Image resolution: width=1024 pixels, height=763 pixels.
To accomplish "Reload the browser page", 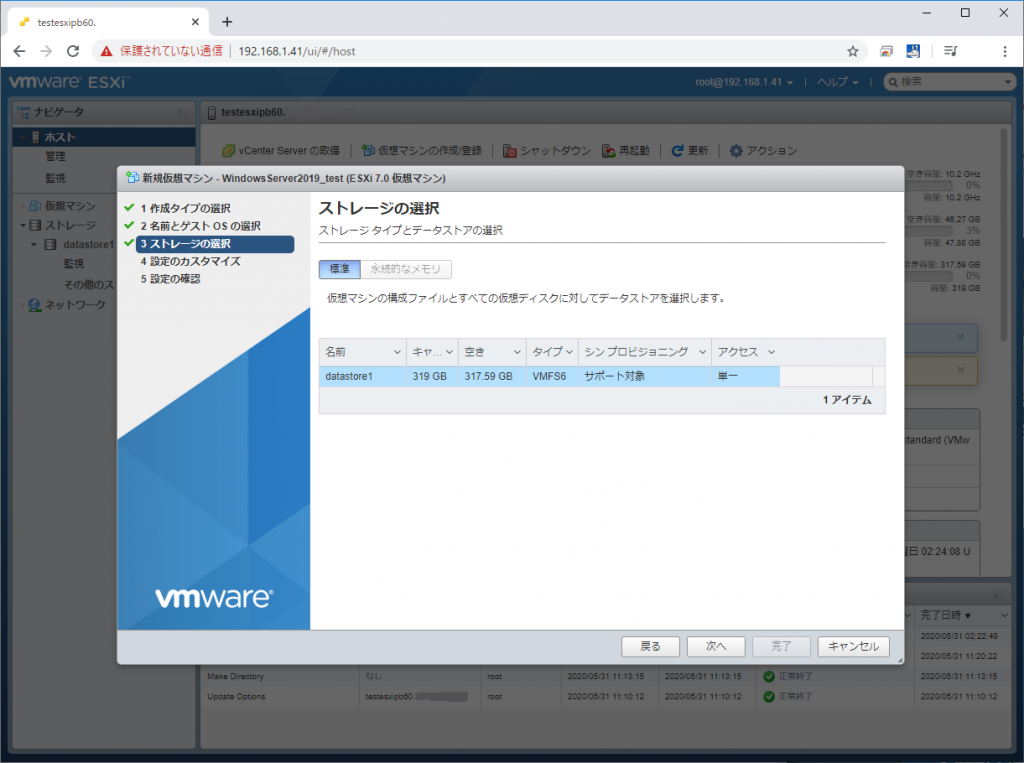I will tap(73, 51).
